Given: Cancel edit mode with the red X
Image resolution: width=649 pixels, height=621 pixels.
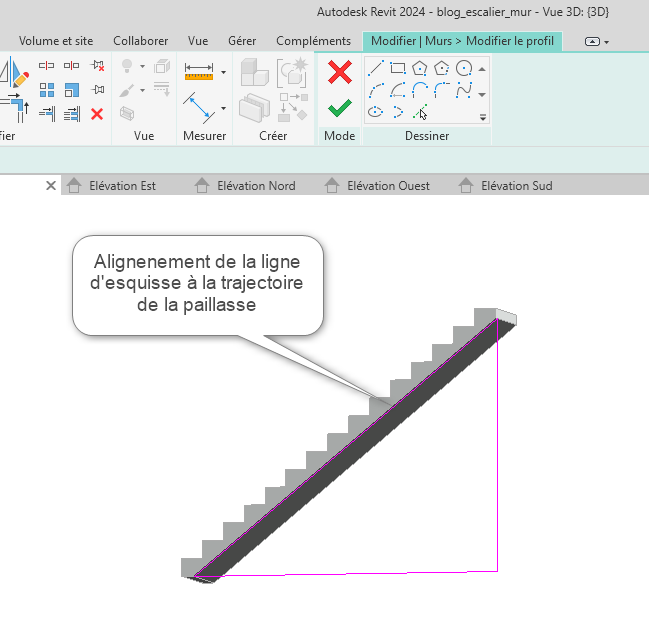Looking at the screenshot, I should pyautogui.click(x=340, y=72).
